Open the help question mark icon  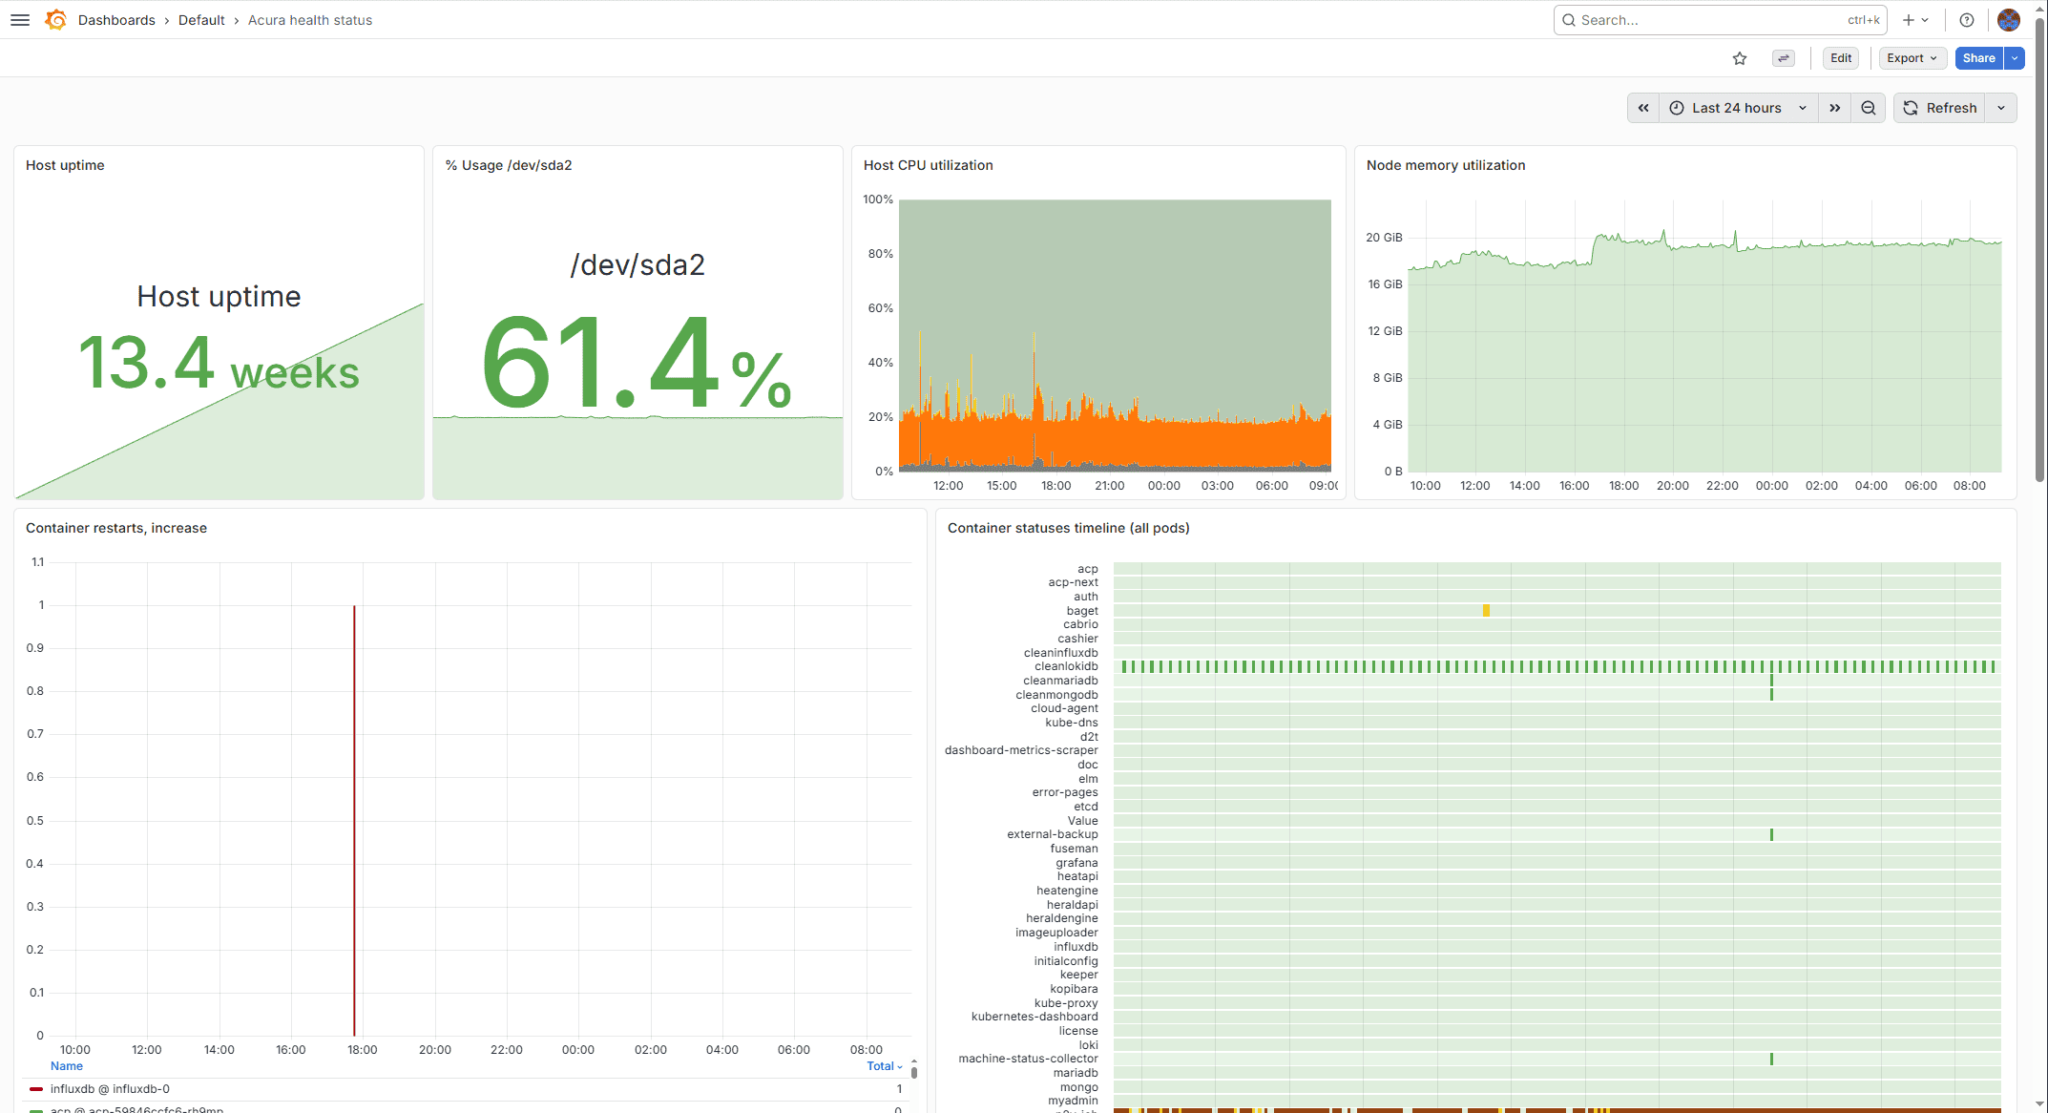tap(1967, 20)
